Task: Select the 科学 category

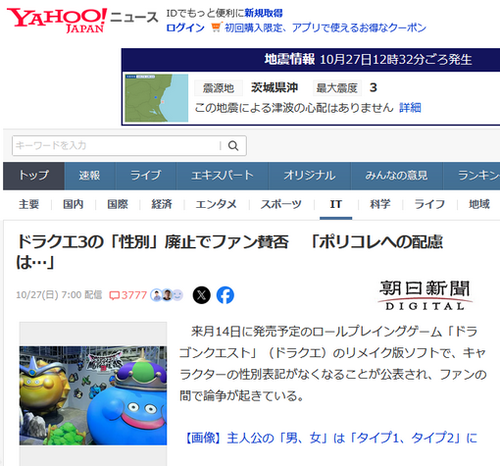Action: click(x=380, y=204)
